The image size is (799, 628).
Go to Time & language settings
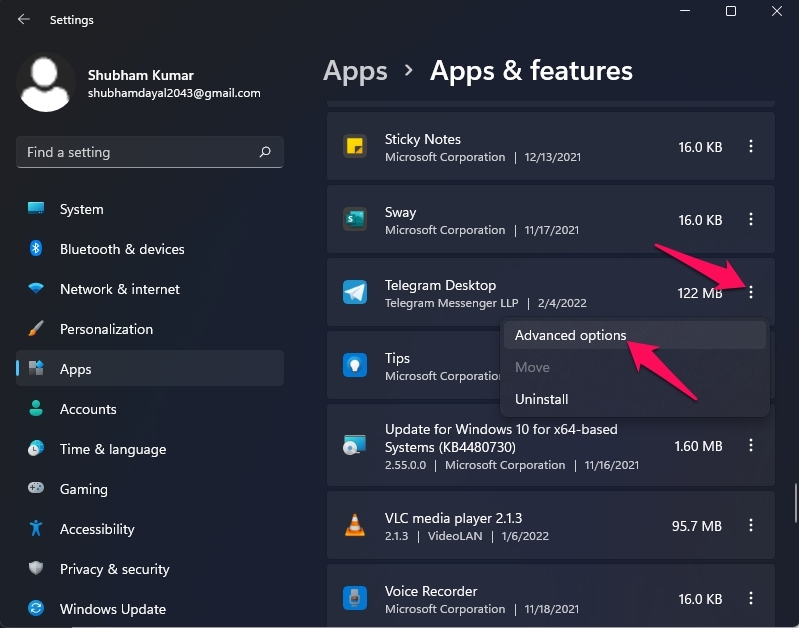pyautogui.click(x=150, y=449)
